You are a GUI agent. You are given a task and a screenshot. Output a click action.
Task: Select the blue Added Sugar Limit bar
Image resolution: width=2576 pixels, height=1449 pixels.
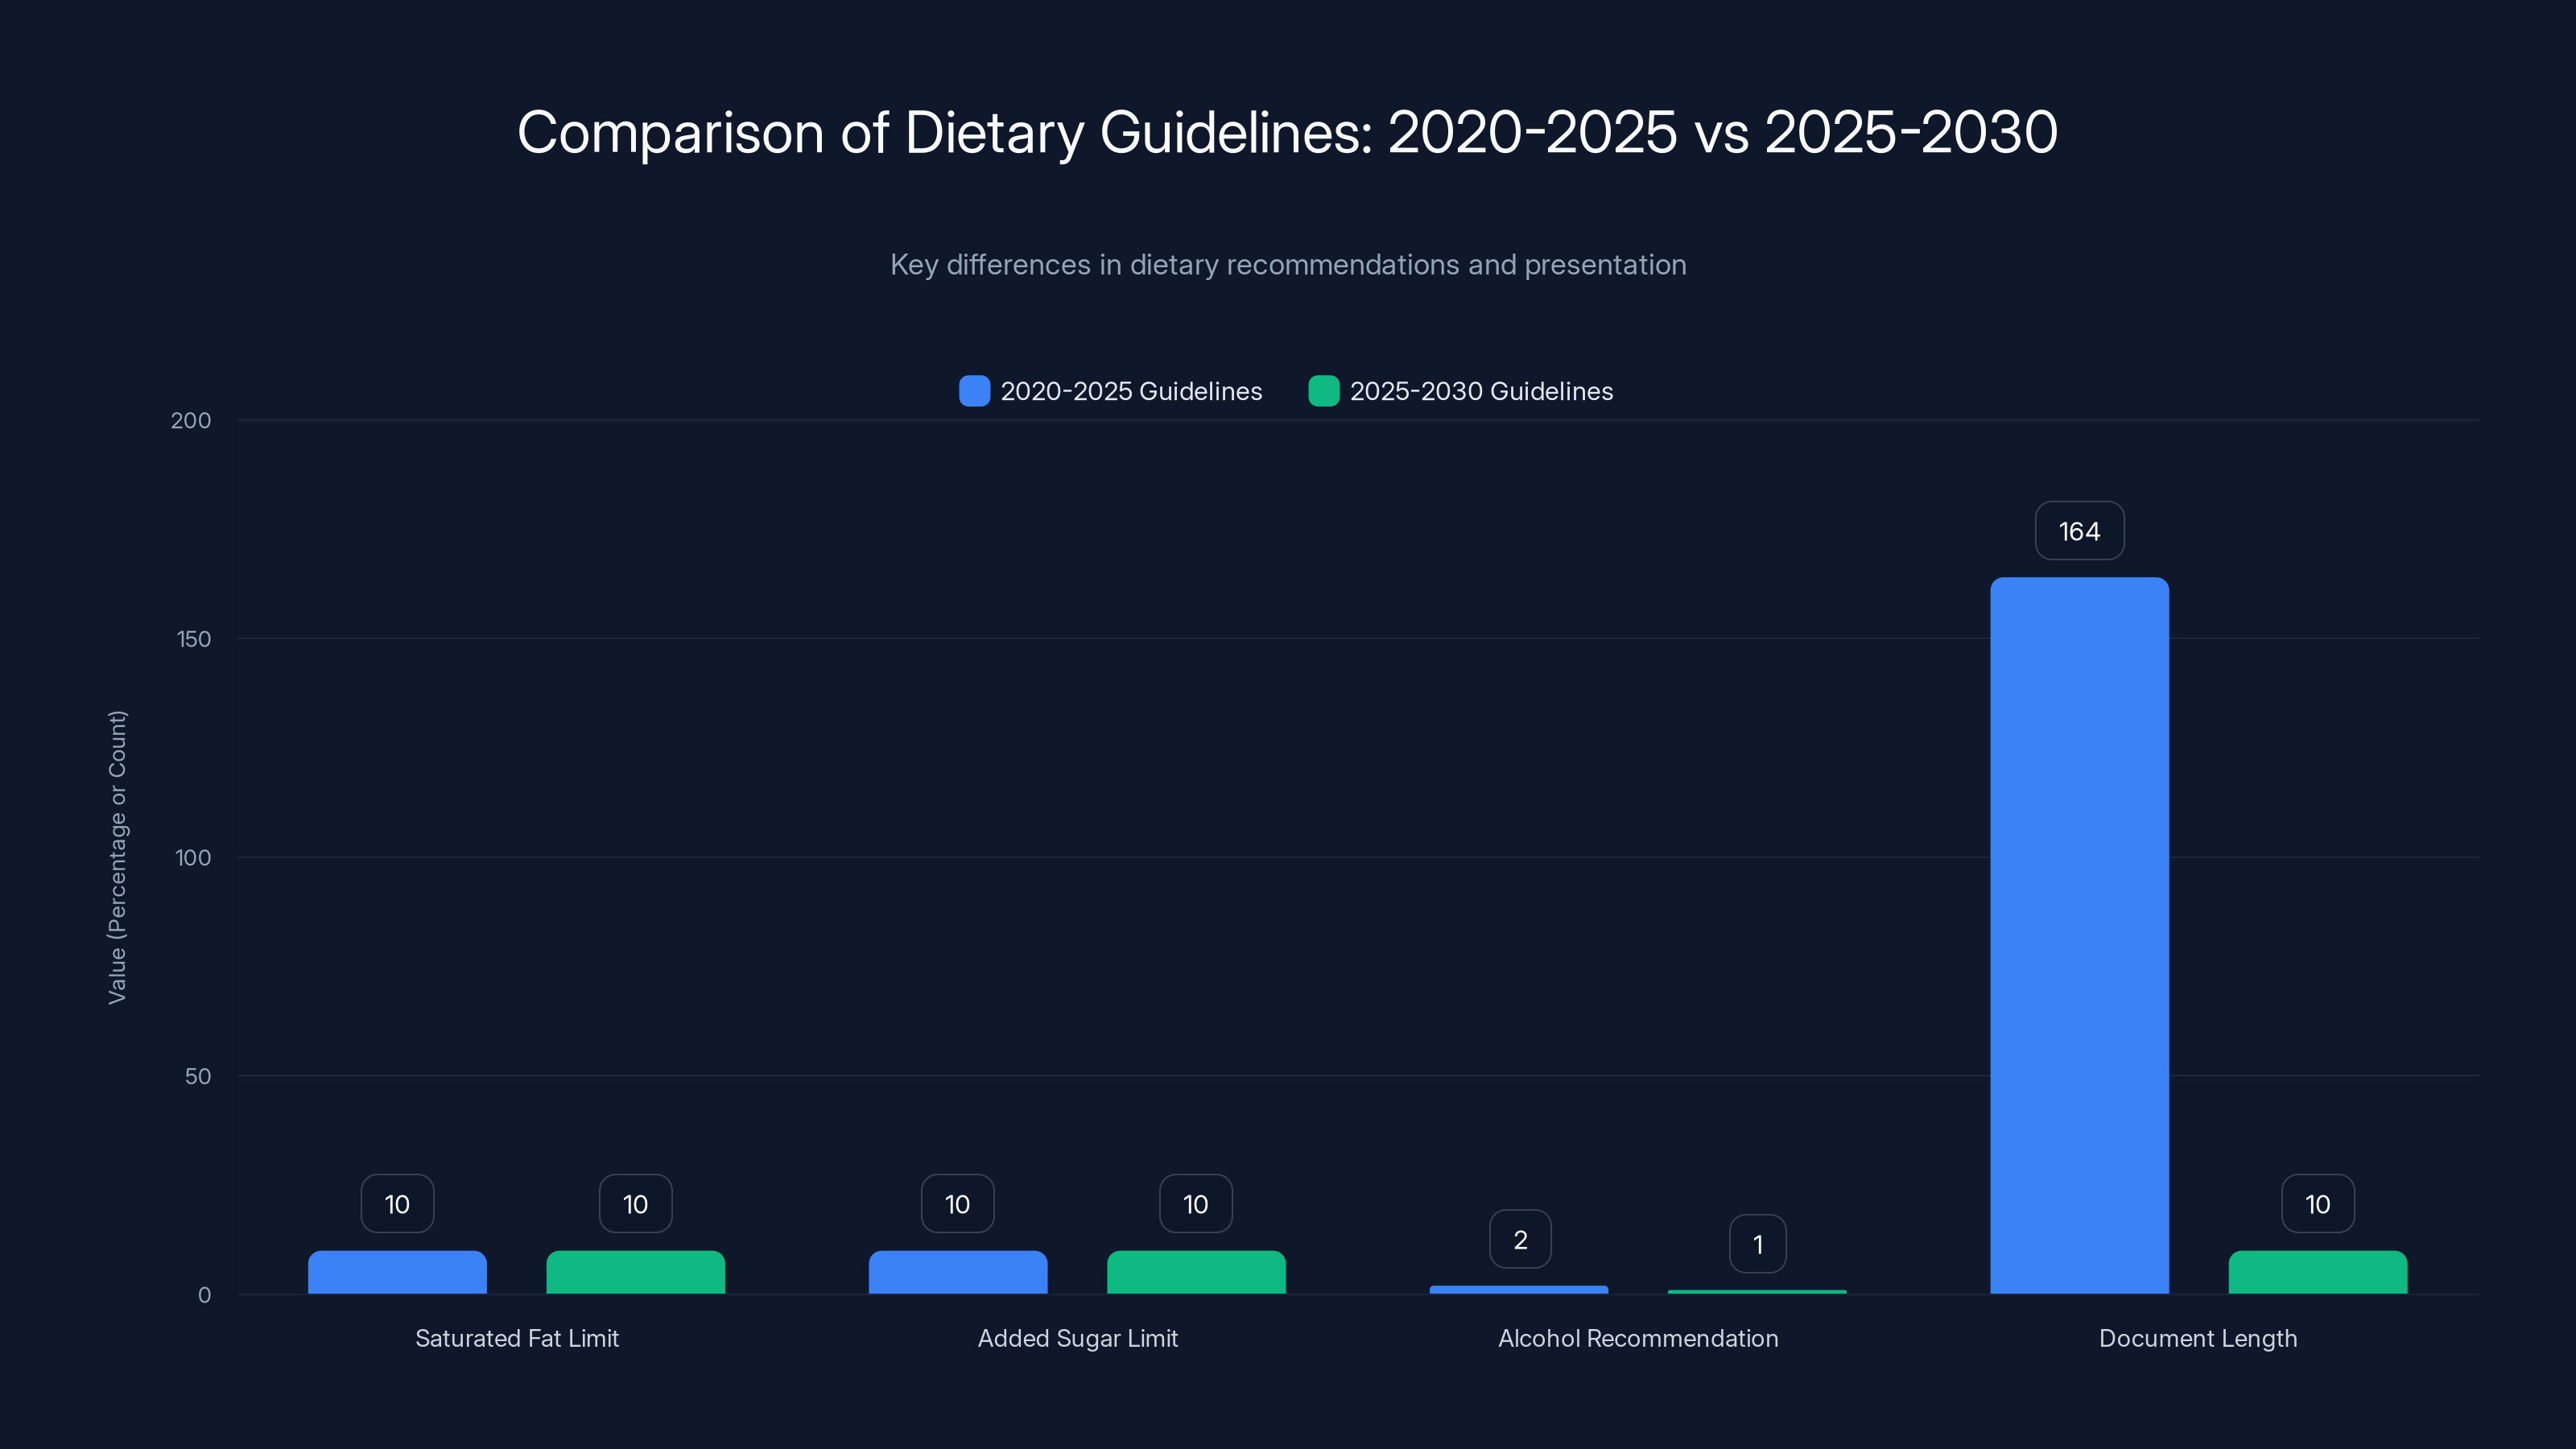958,1272
